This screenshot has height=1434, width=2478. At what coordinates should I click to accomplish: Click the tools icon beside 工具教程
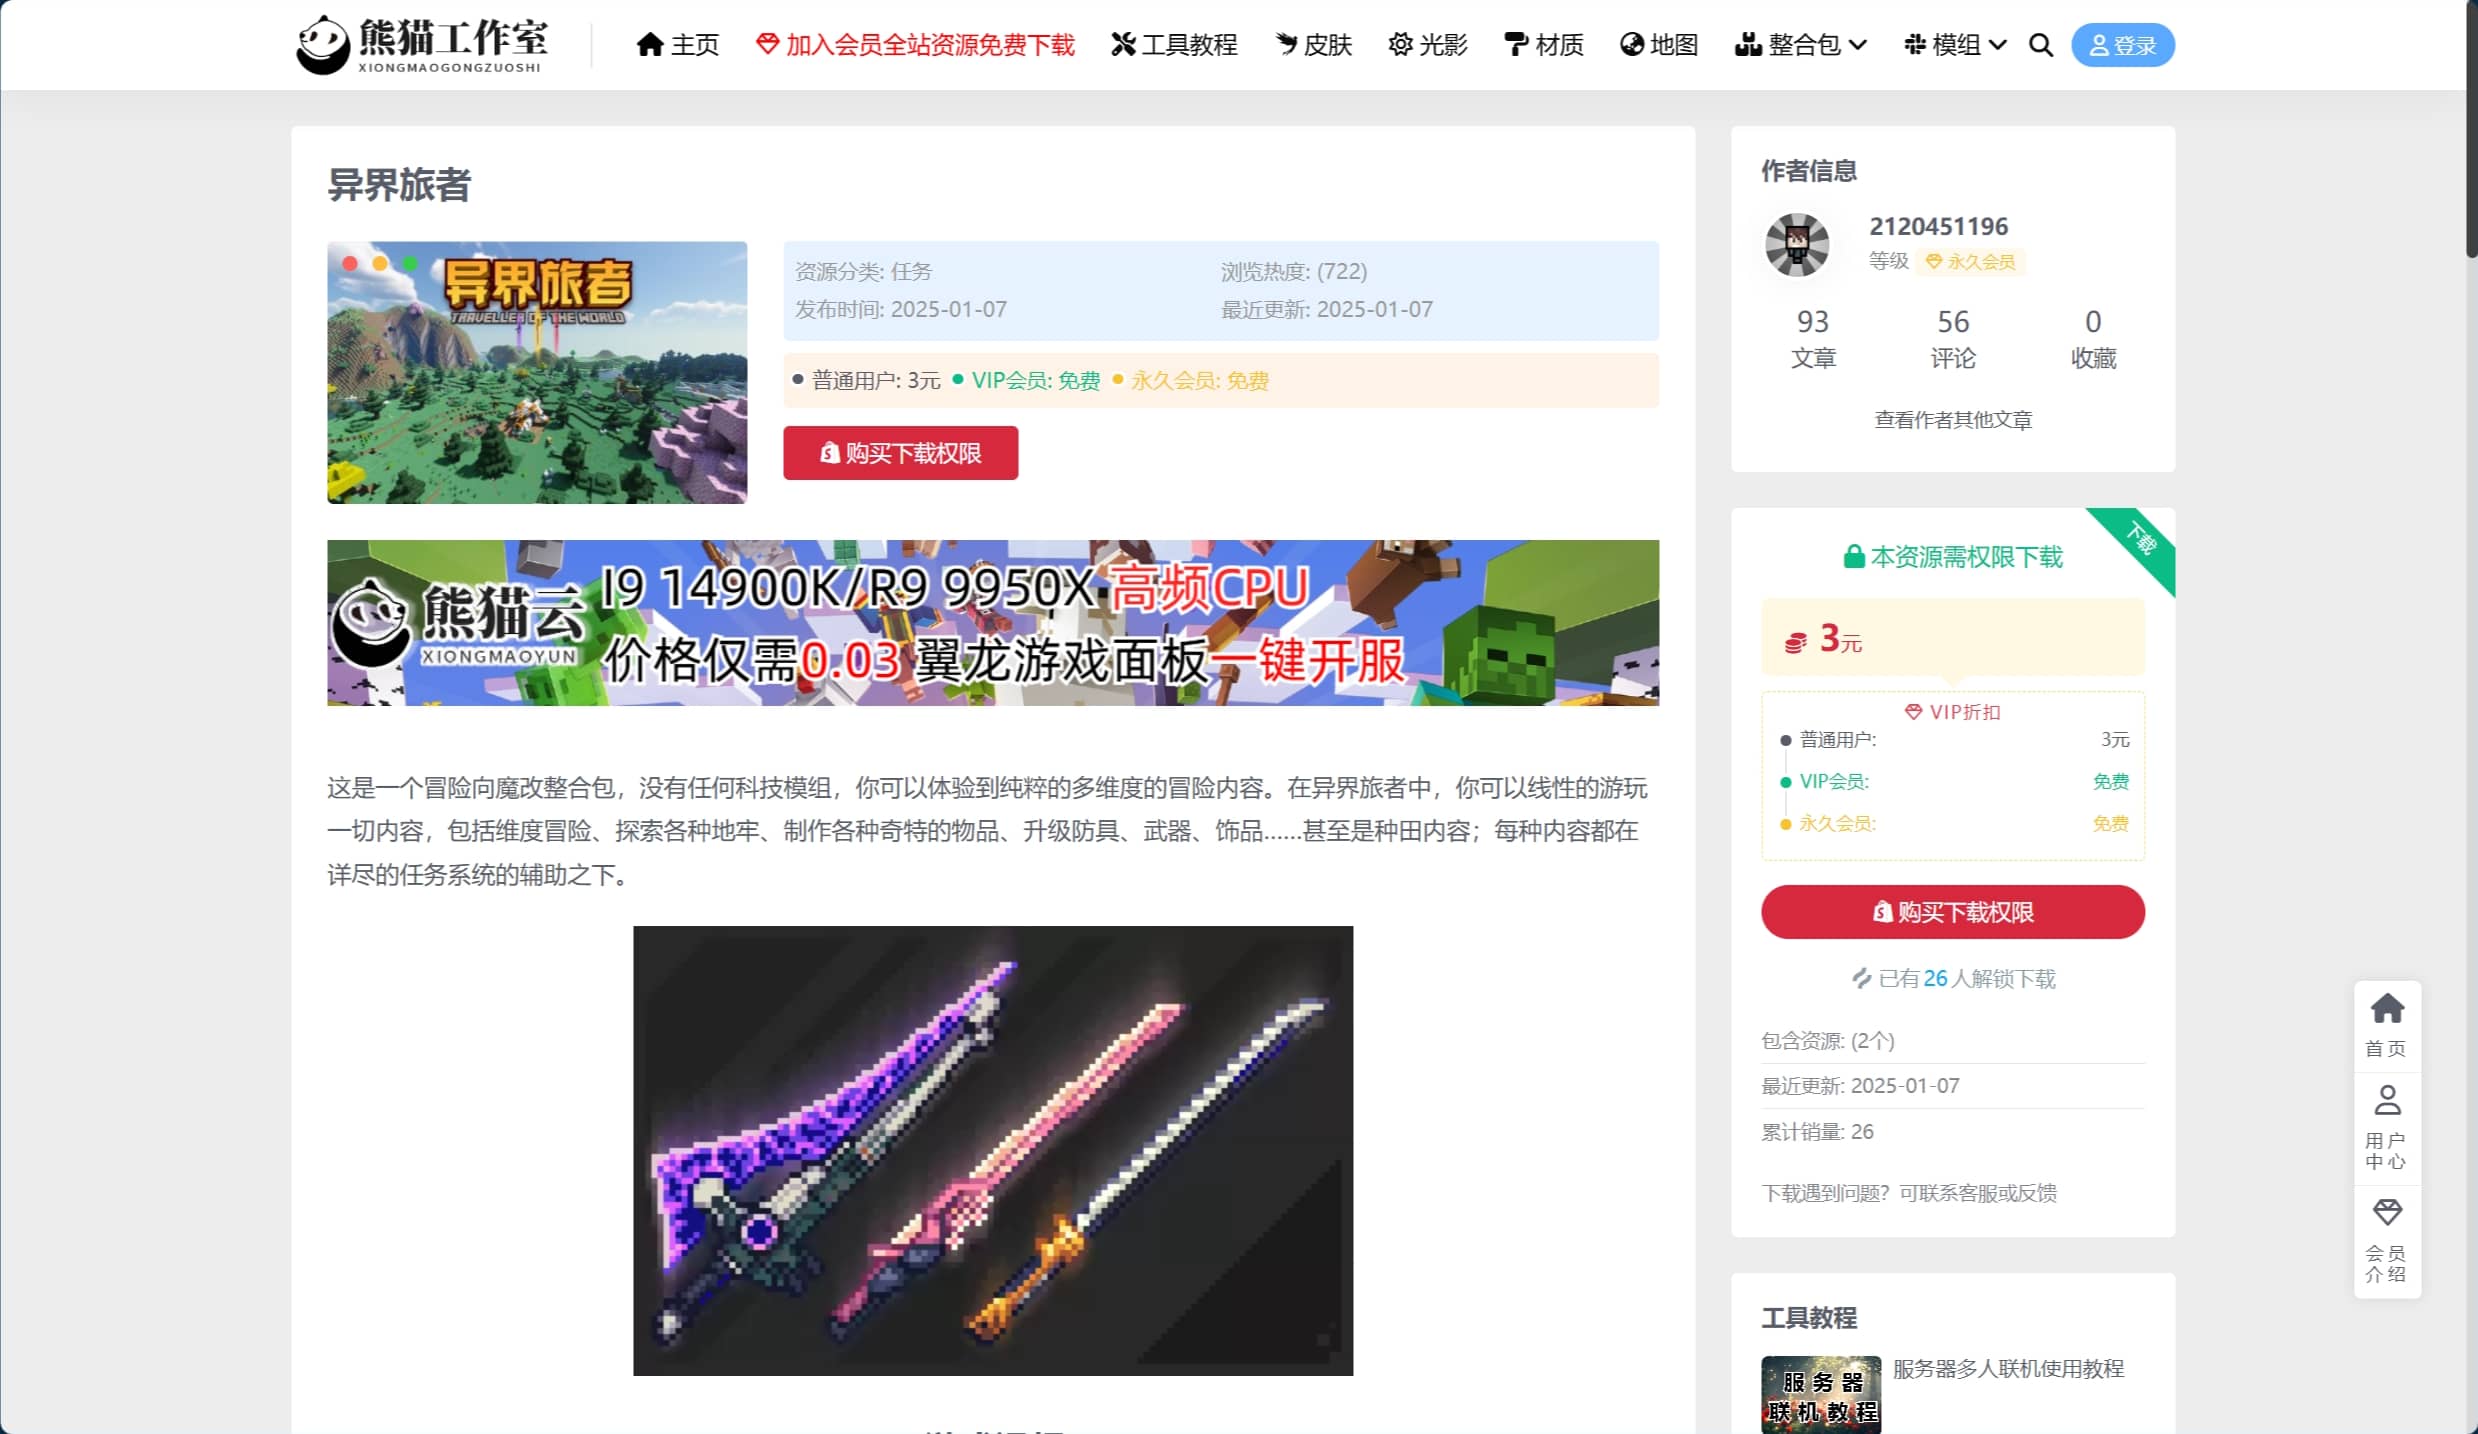(x=1123, y=45)
